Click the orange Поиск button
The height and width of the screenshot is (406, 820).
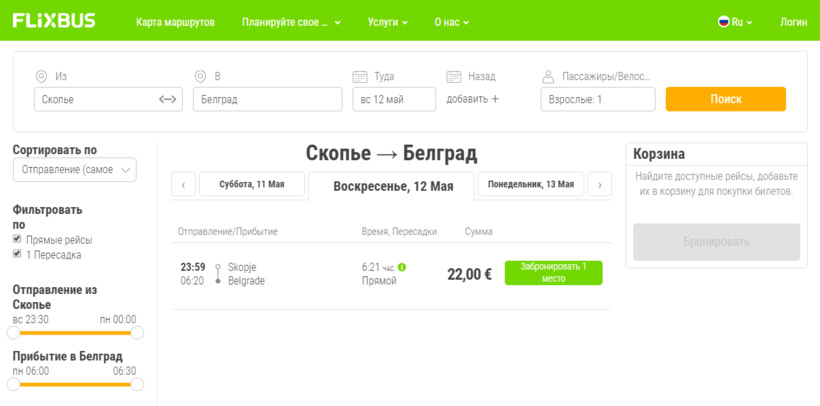725,99
